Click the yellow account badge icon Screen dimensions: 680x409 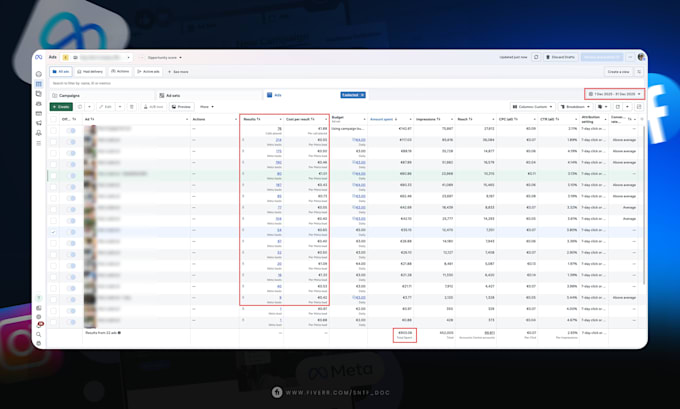click(65, 57)
